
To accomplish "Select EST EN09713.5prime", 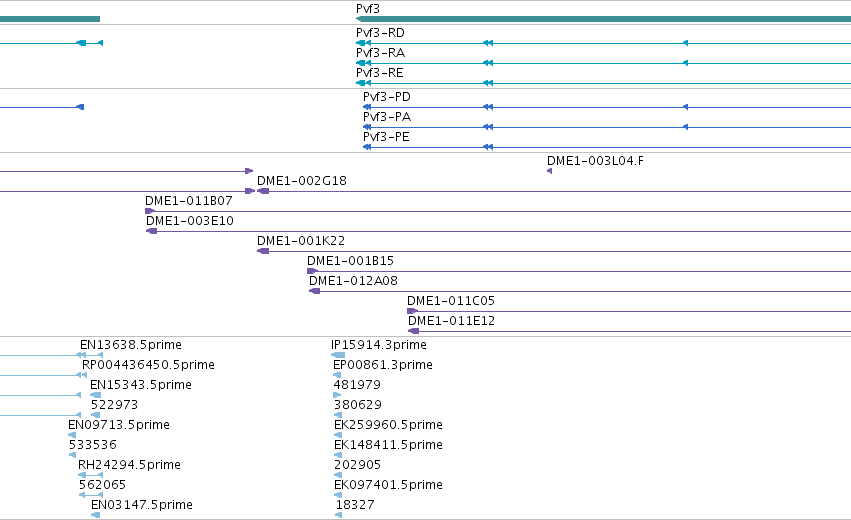I will 118,425.
